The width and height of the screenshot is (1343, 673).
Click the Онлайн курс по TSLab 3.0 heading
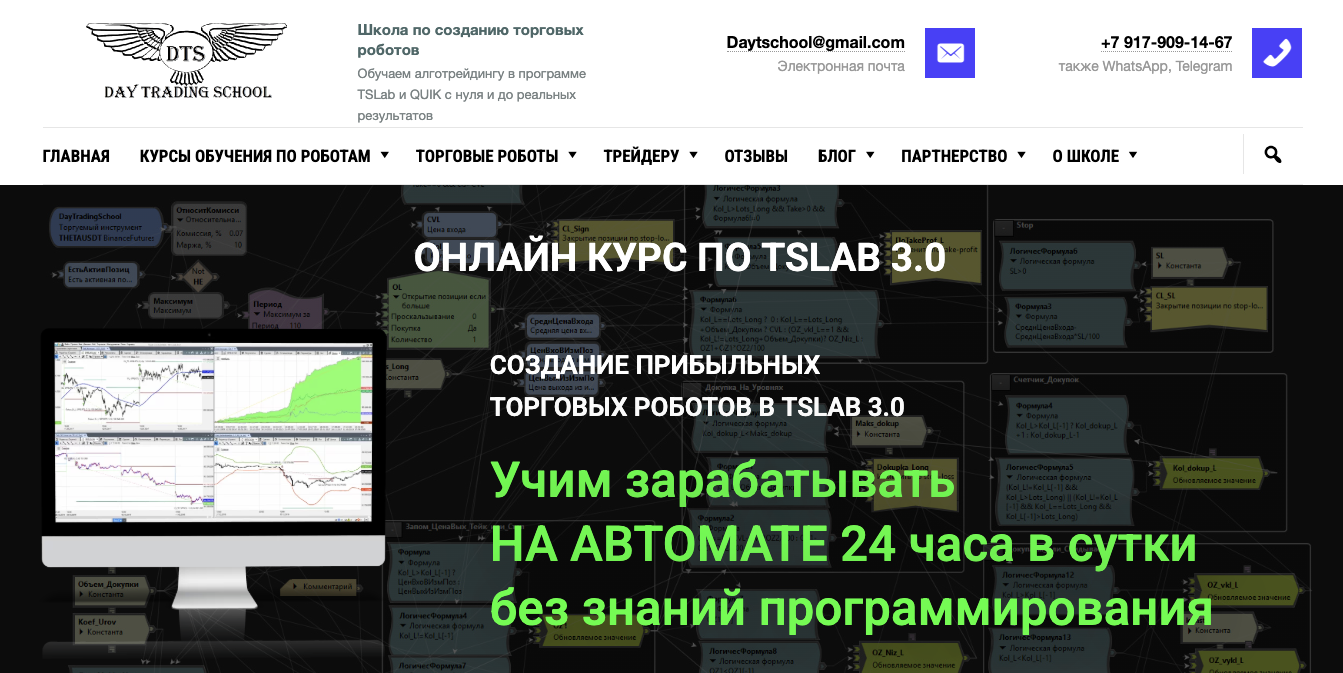(680, 258)
